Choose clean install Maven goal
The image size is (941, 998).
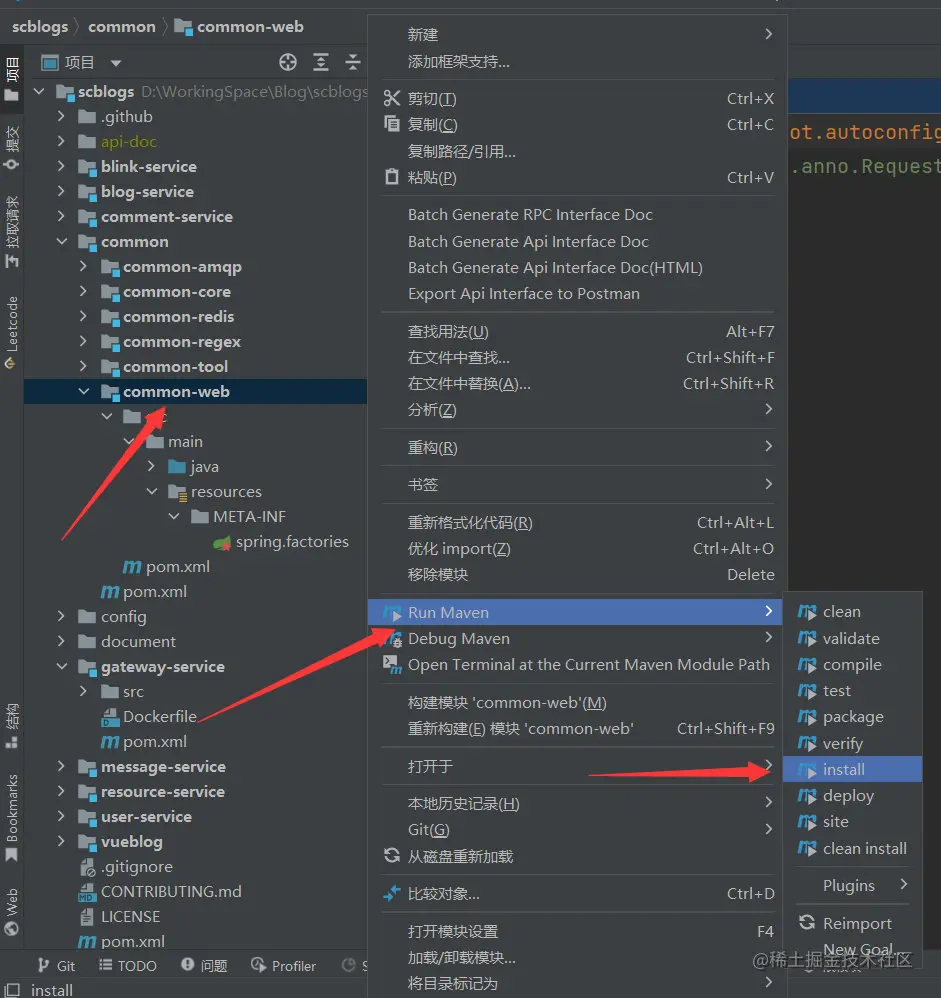(853, 848)
